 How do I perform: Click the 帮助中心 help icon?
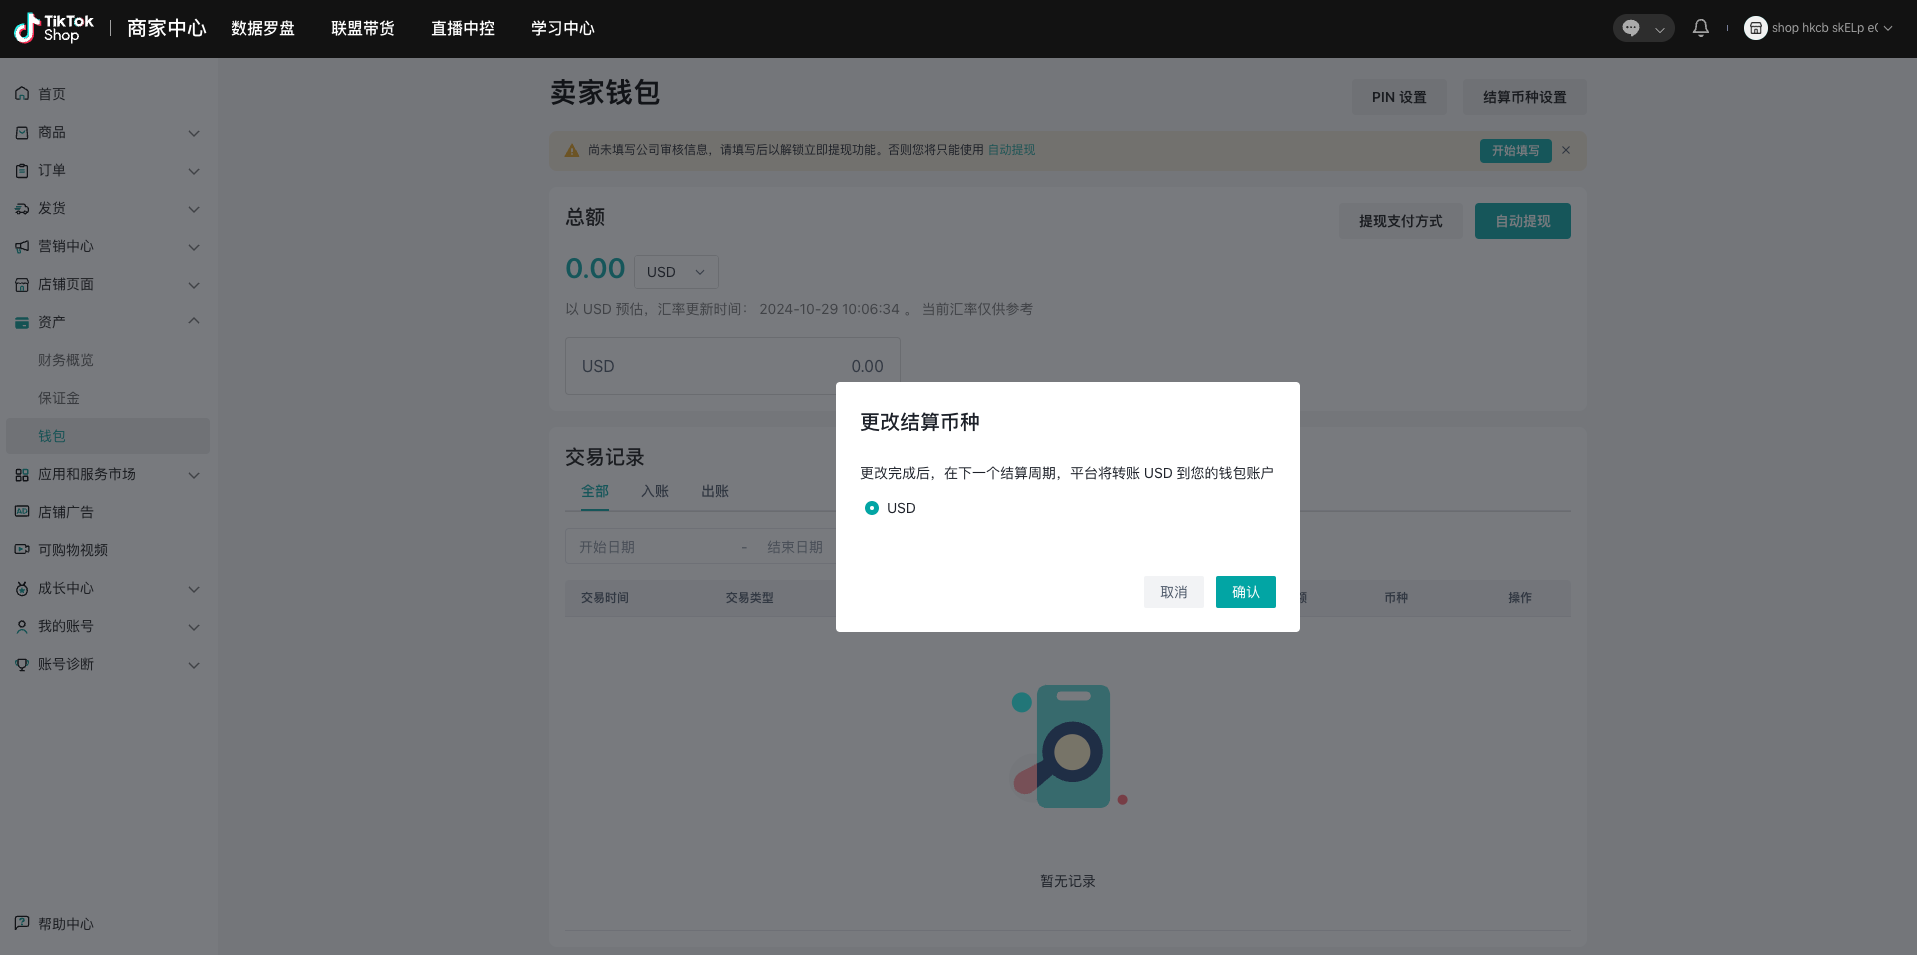pyautogui.click(x=22, y=923)
